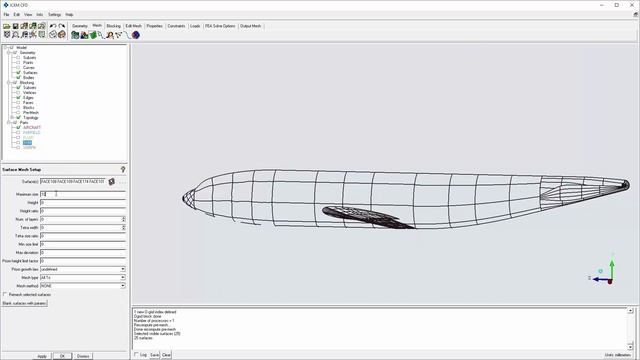The height and width of the screenshot is (360, 640).
Task: Click the OK button
Action: point(62,356)
